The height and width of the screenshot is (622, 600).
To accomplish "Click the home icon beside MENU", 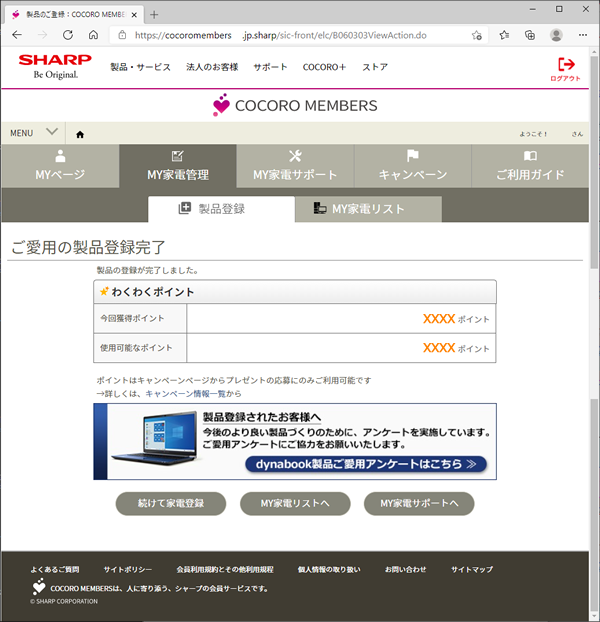I will [x=80, y=134].
